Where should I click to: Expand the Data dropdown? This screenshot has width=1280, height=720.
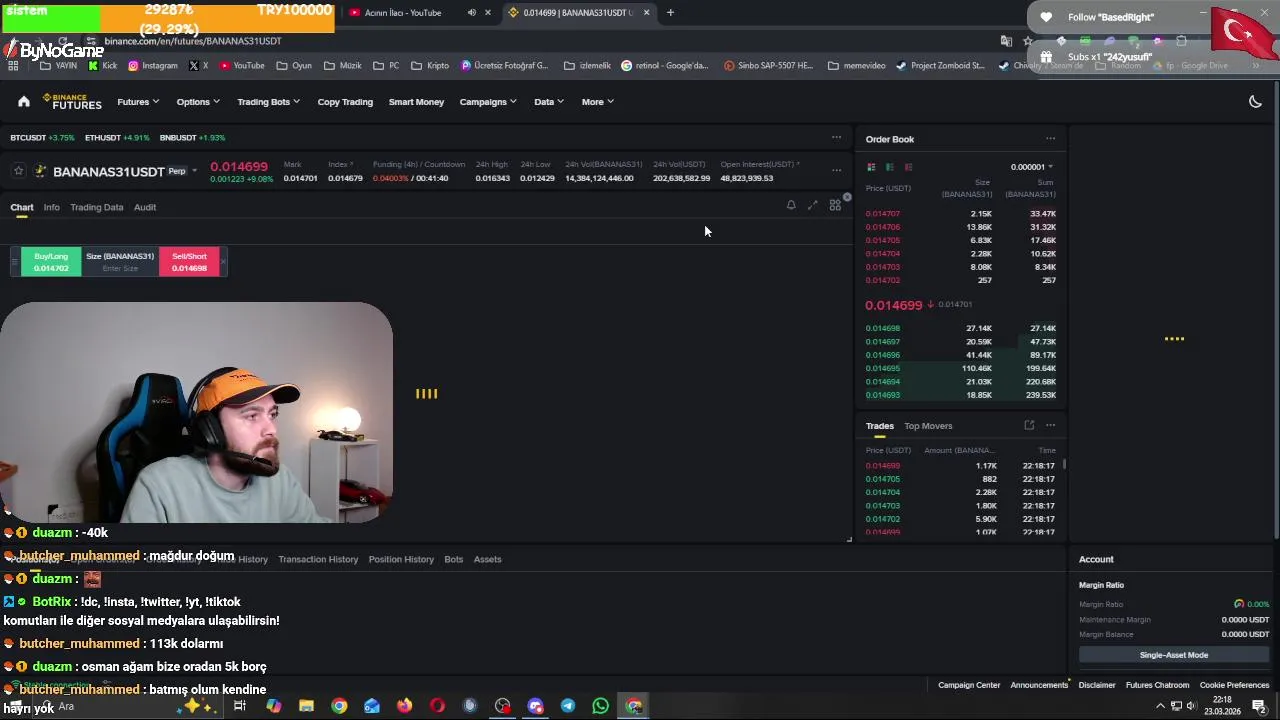pyautogui.click(x=549, y=101)
